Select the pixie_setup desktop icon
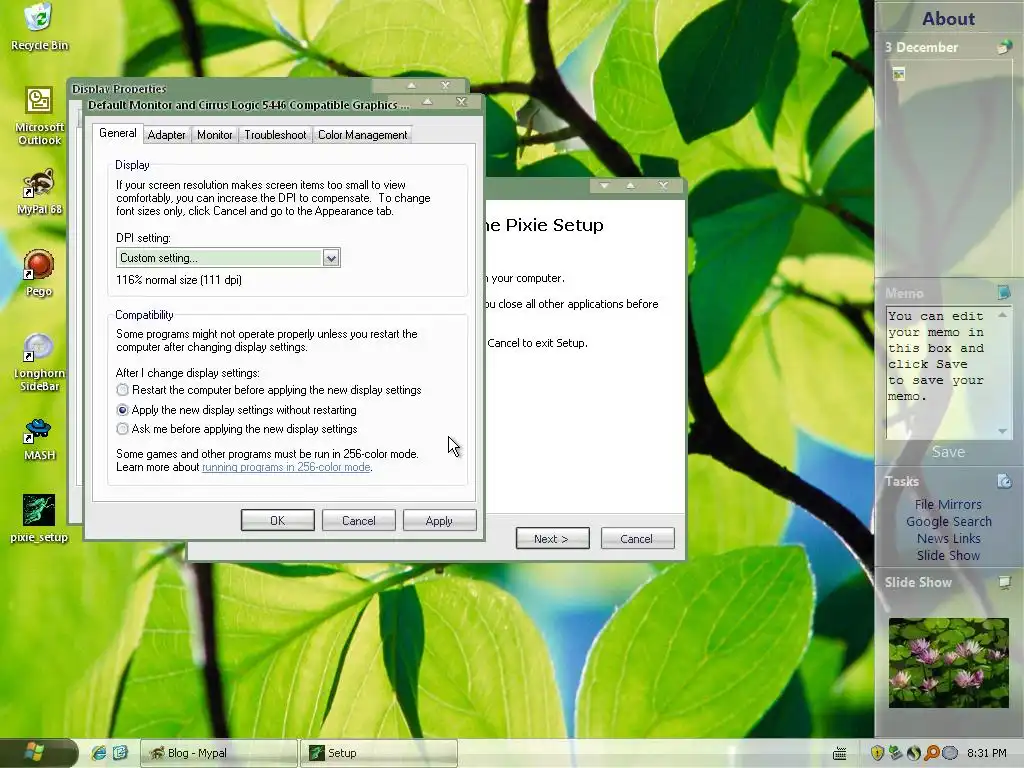The height and width of the screenshot is (768, 1024). pyautogui.click(x=39, y=519)
